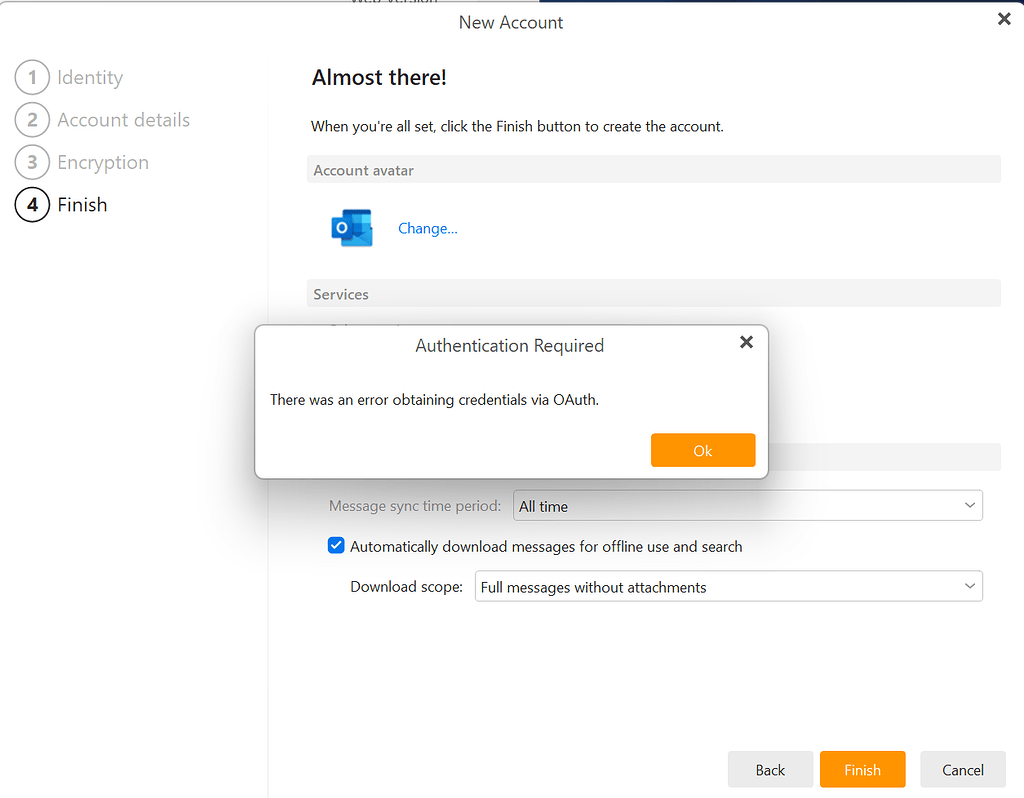The width and height of the screenshot is (1024, 798).
Task: Open the Message sync time period dropdown
Action: click(x=747, y=506)
